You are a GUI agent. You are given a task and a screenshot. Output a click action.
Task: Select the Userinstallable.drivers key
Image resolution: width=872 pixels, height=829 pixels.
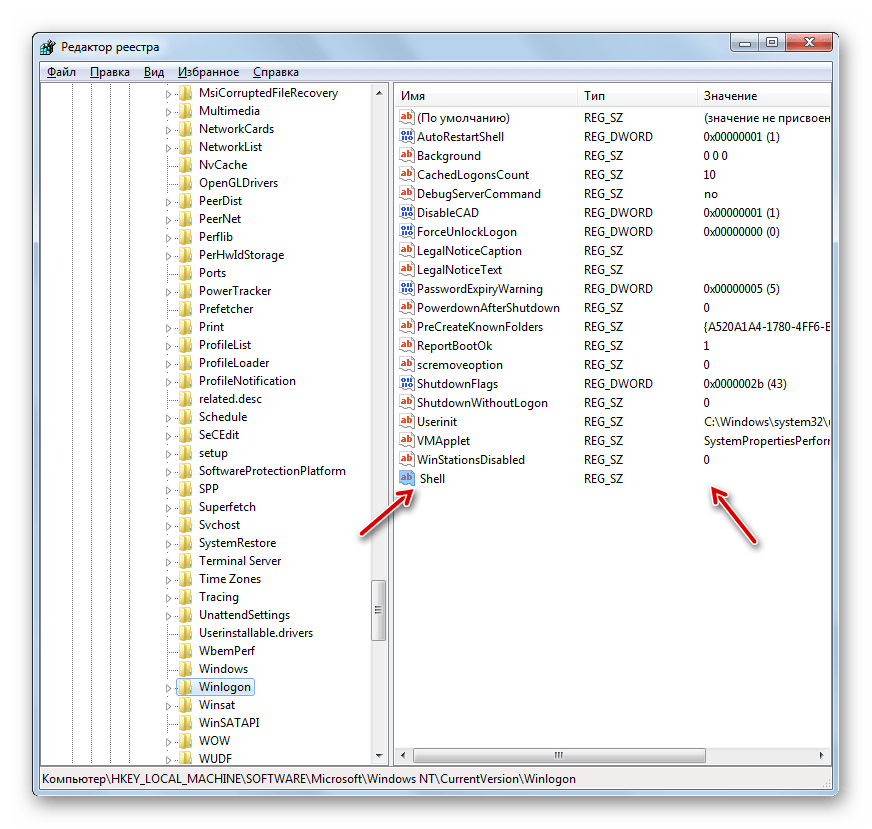coord(256,633)
